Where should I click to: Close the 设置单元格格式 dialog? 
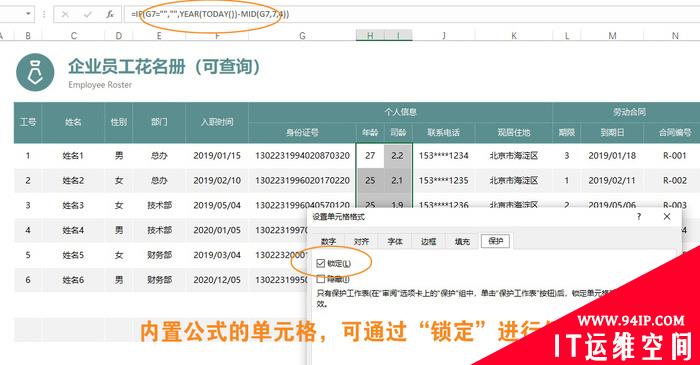coord(667,216)
